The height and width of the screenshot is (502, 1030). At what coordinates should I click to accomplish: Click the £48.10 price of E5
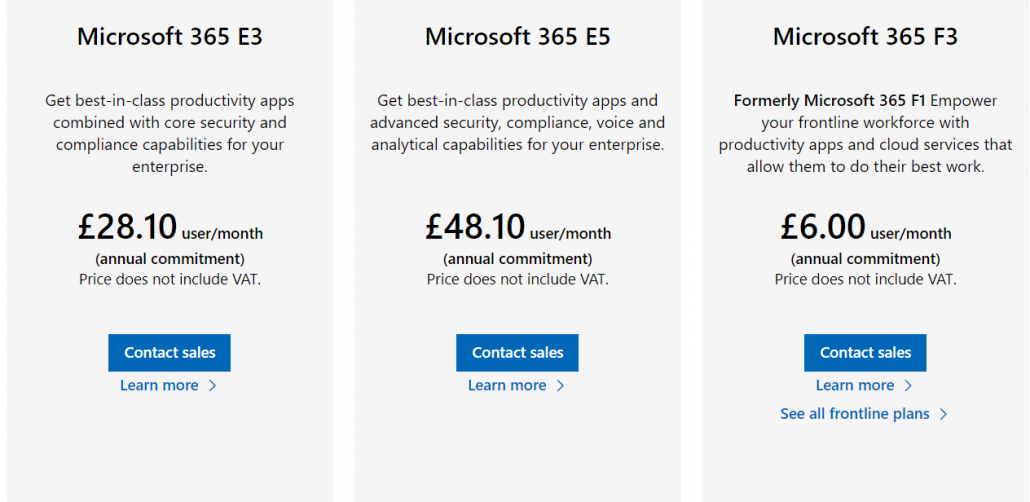[476, 227]
